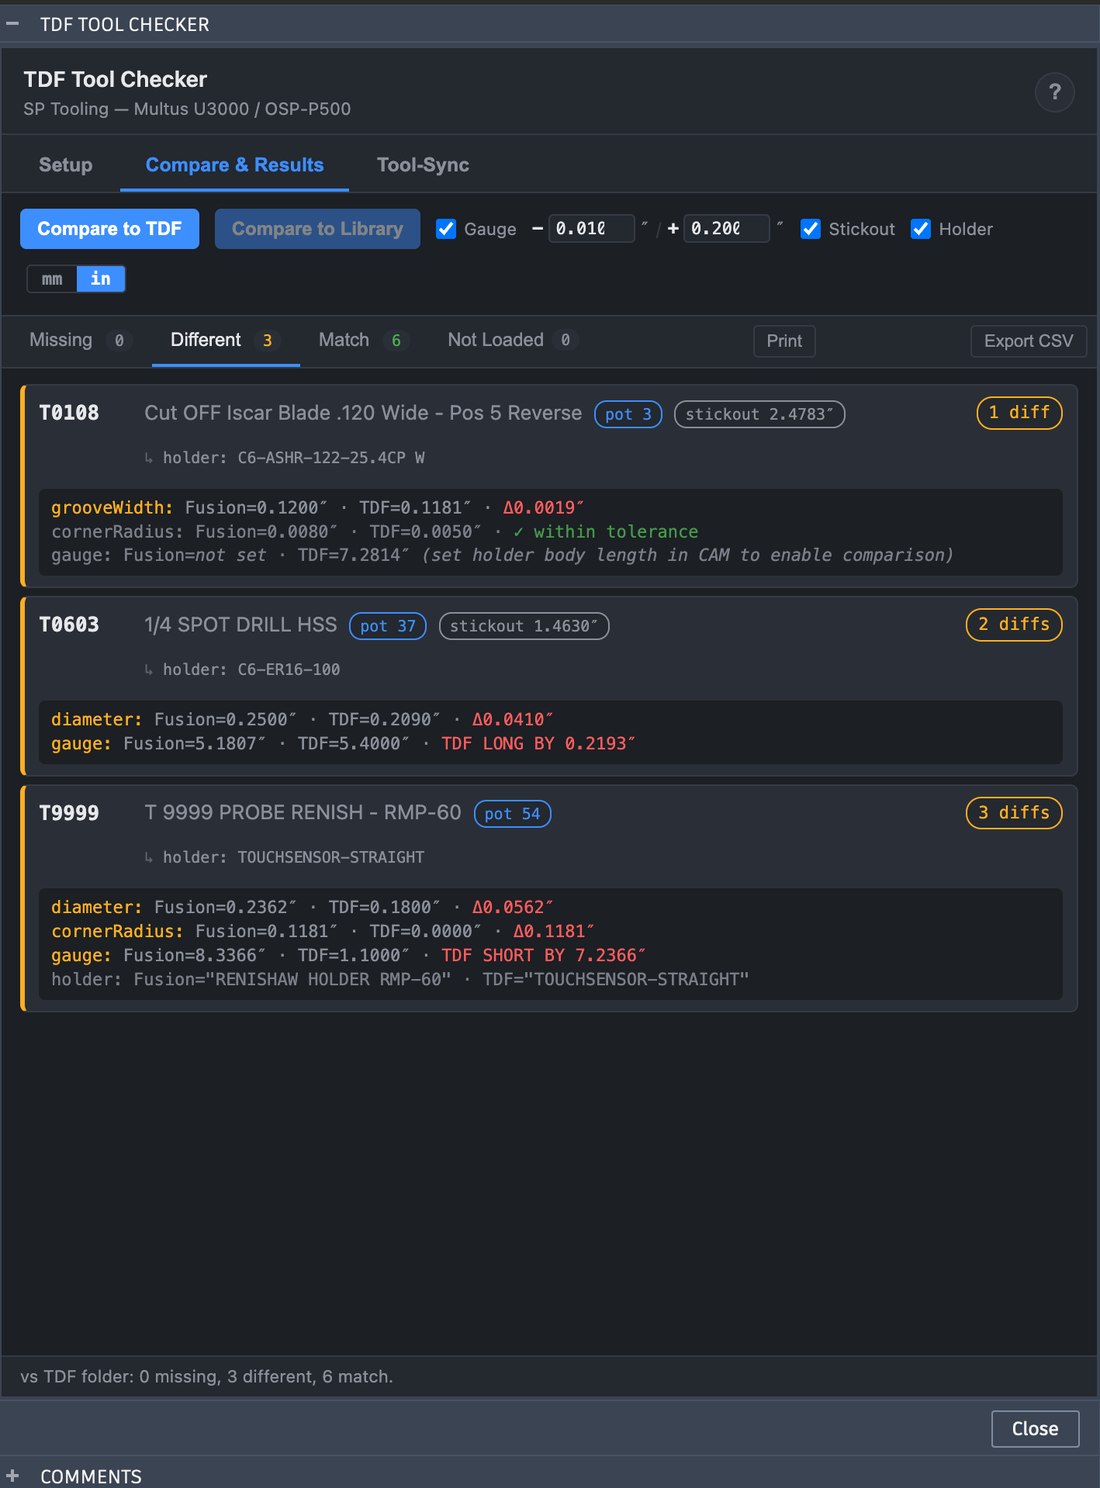
Task: Click Cut OFF Iscar Blade tool name
Action: pos(363,413)
